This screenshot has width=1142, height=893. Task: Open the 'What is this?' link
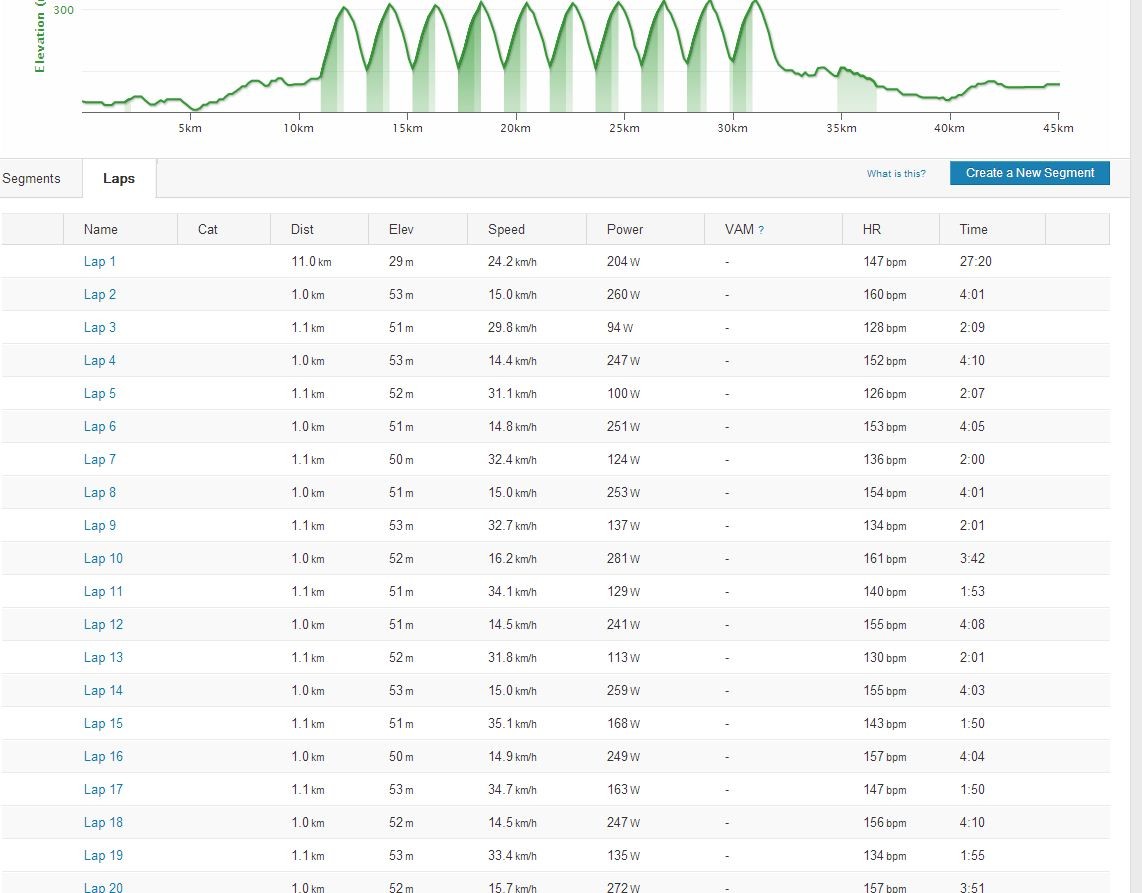point(896,173)
